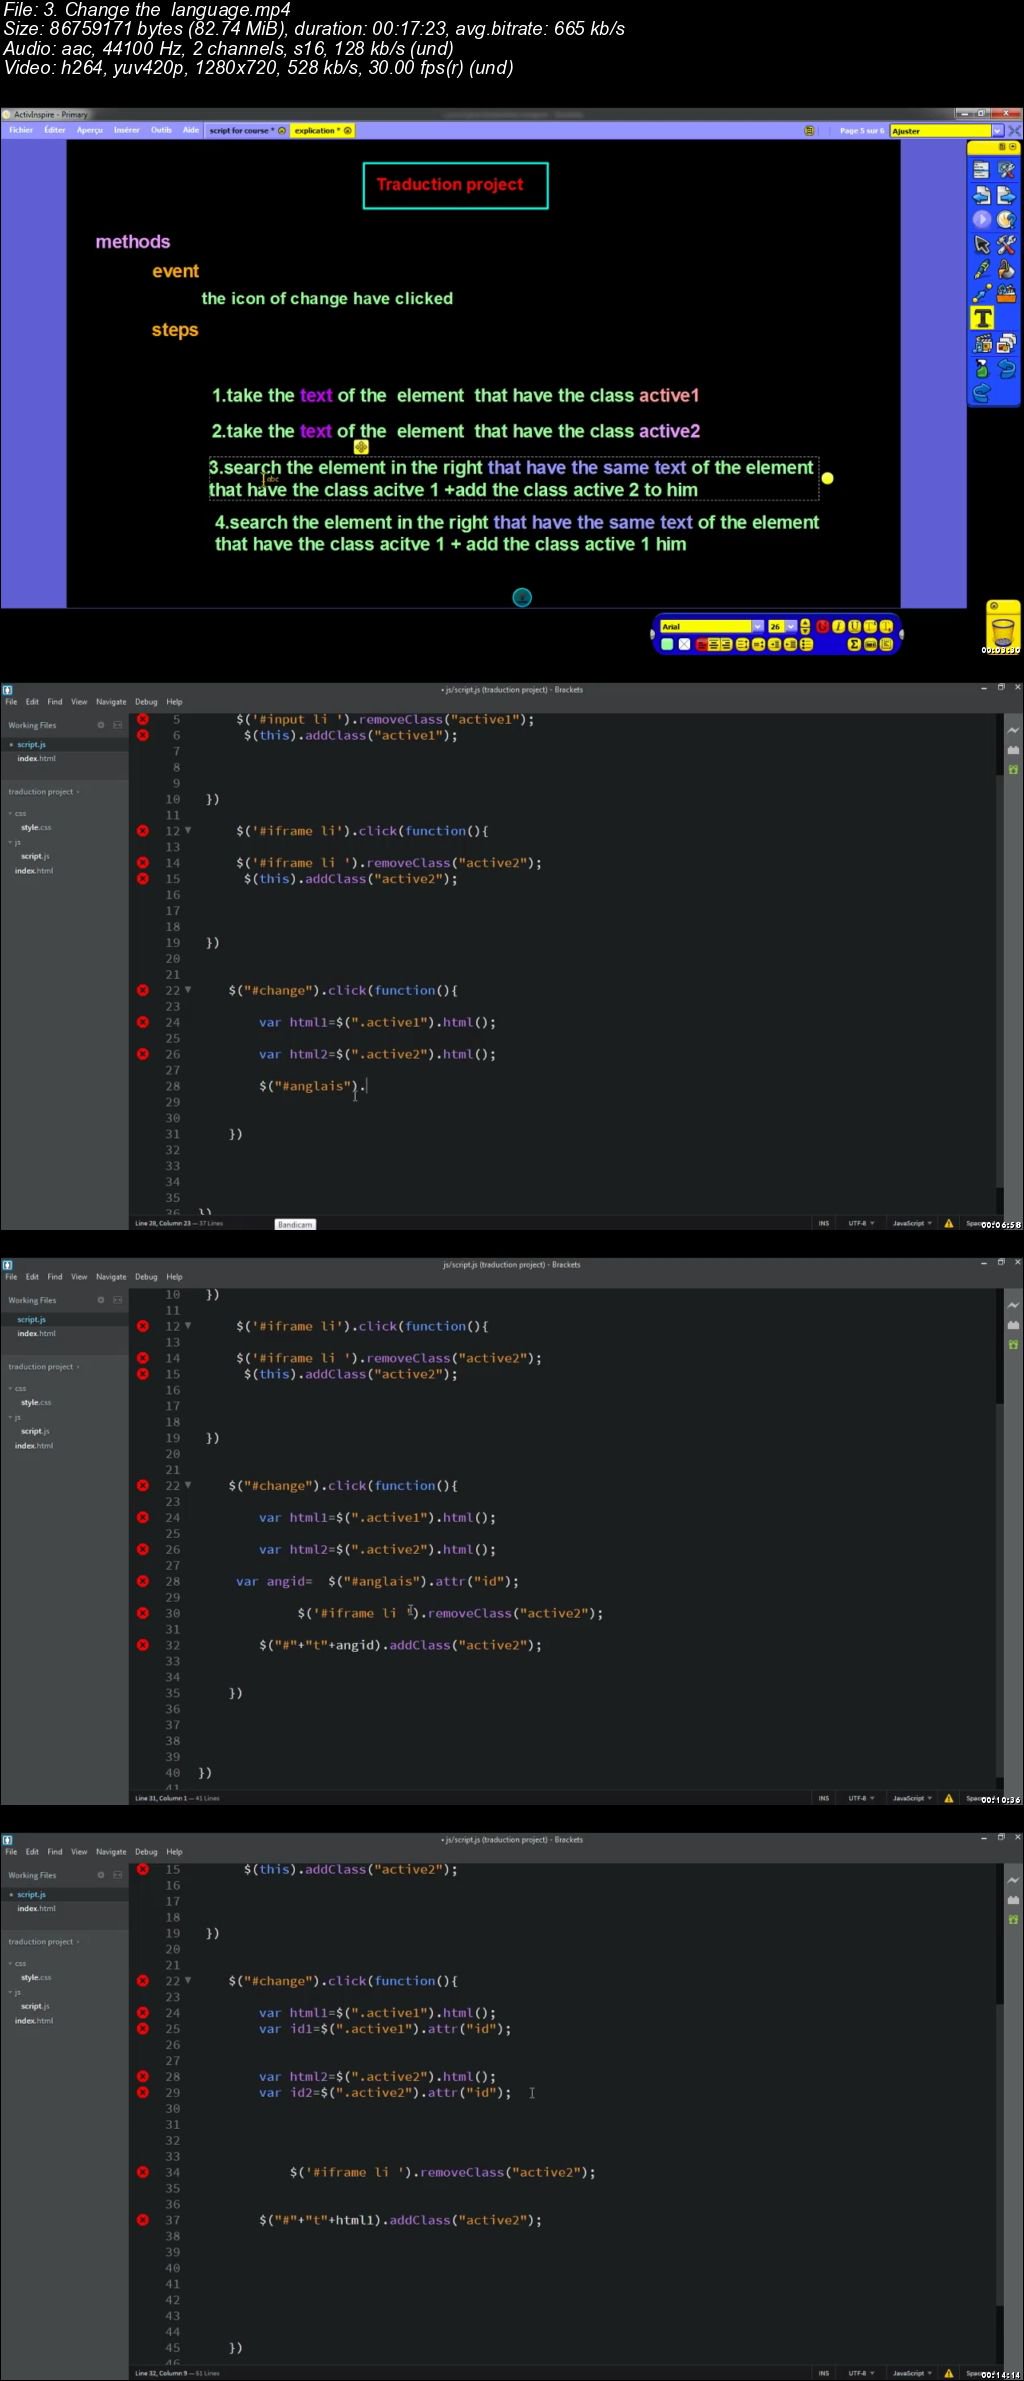Viewport: 1024px width, 2381px height.
Task: Open Navigate menu in 00:10:36 Brackets window
Action: (x=111, y=1277)
